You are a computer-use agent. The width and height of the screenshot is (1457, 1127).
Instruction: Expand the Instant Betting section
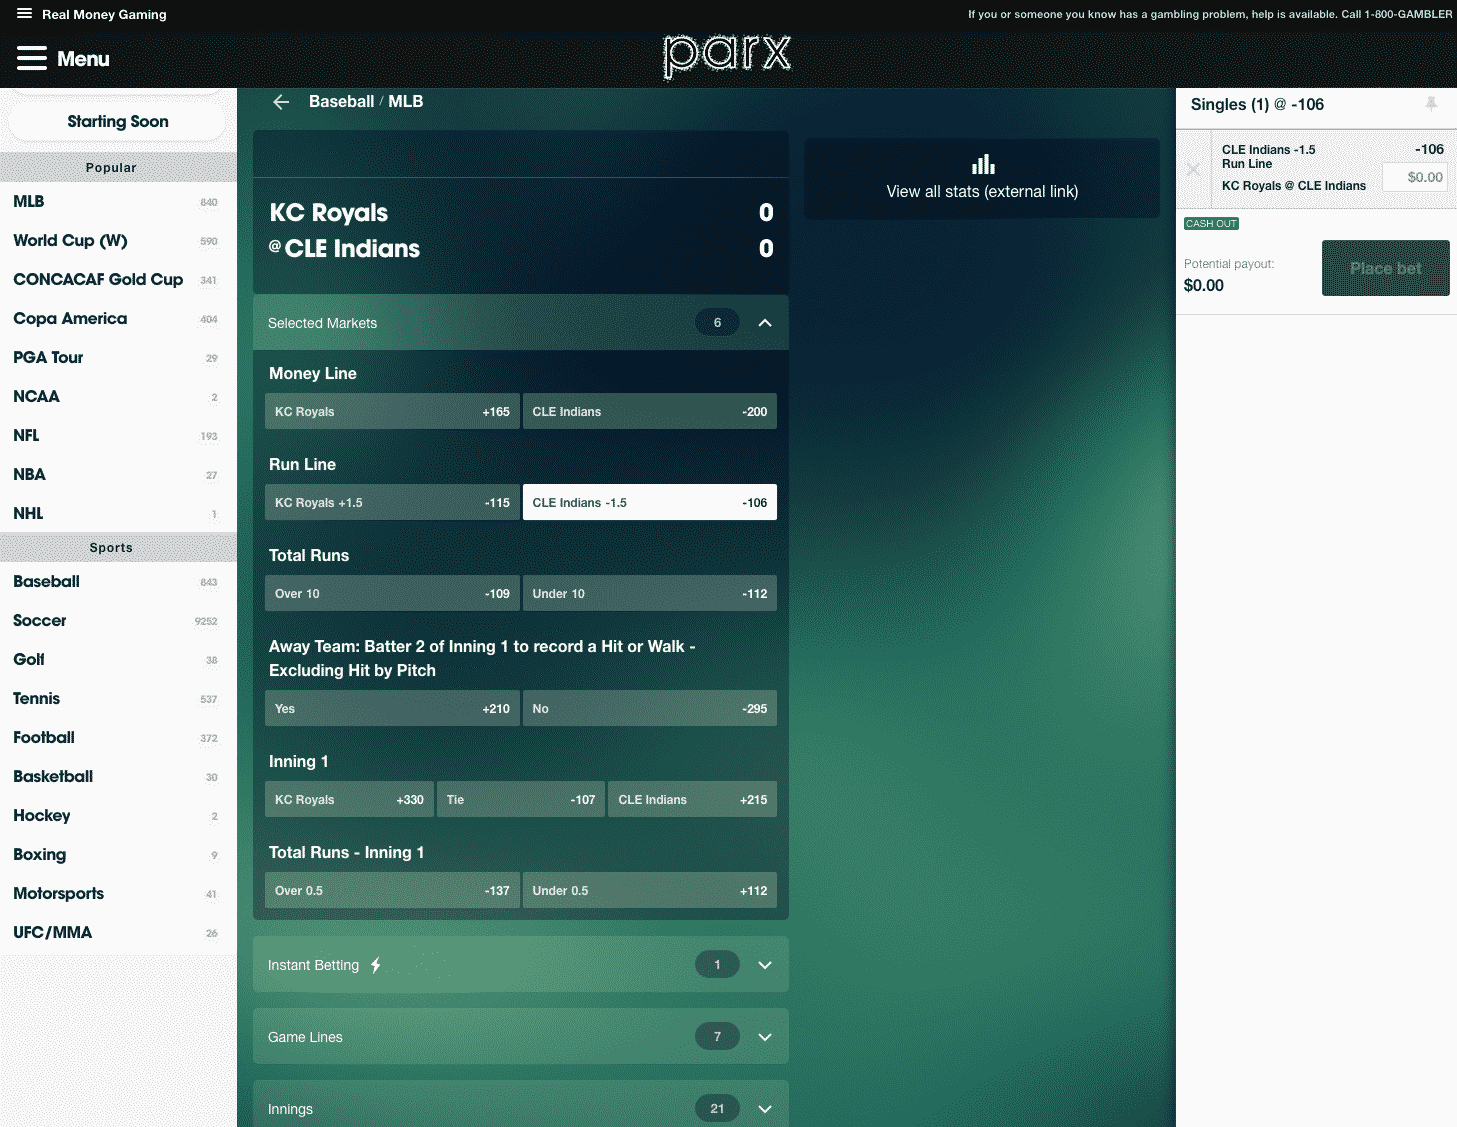[765, 965]
